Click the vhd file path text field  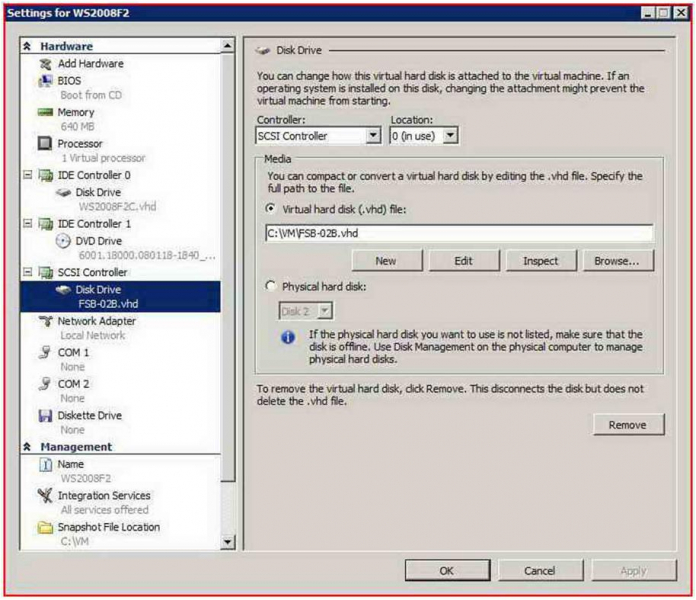coord(458,233)
